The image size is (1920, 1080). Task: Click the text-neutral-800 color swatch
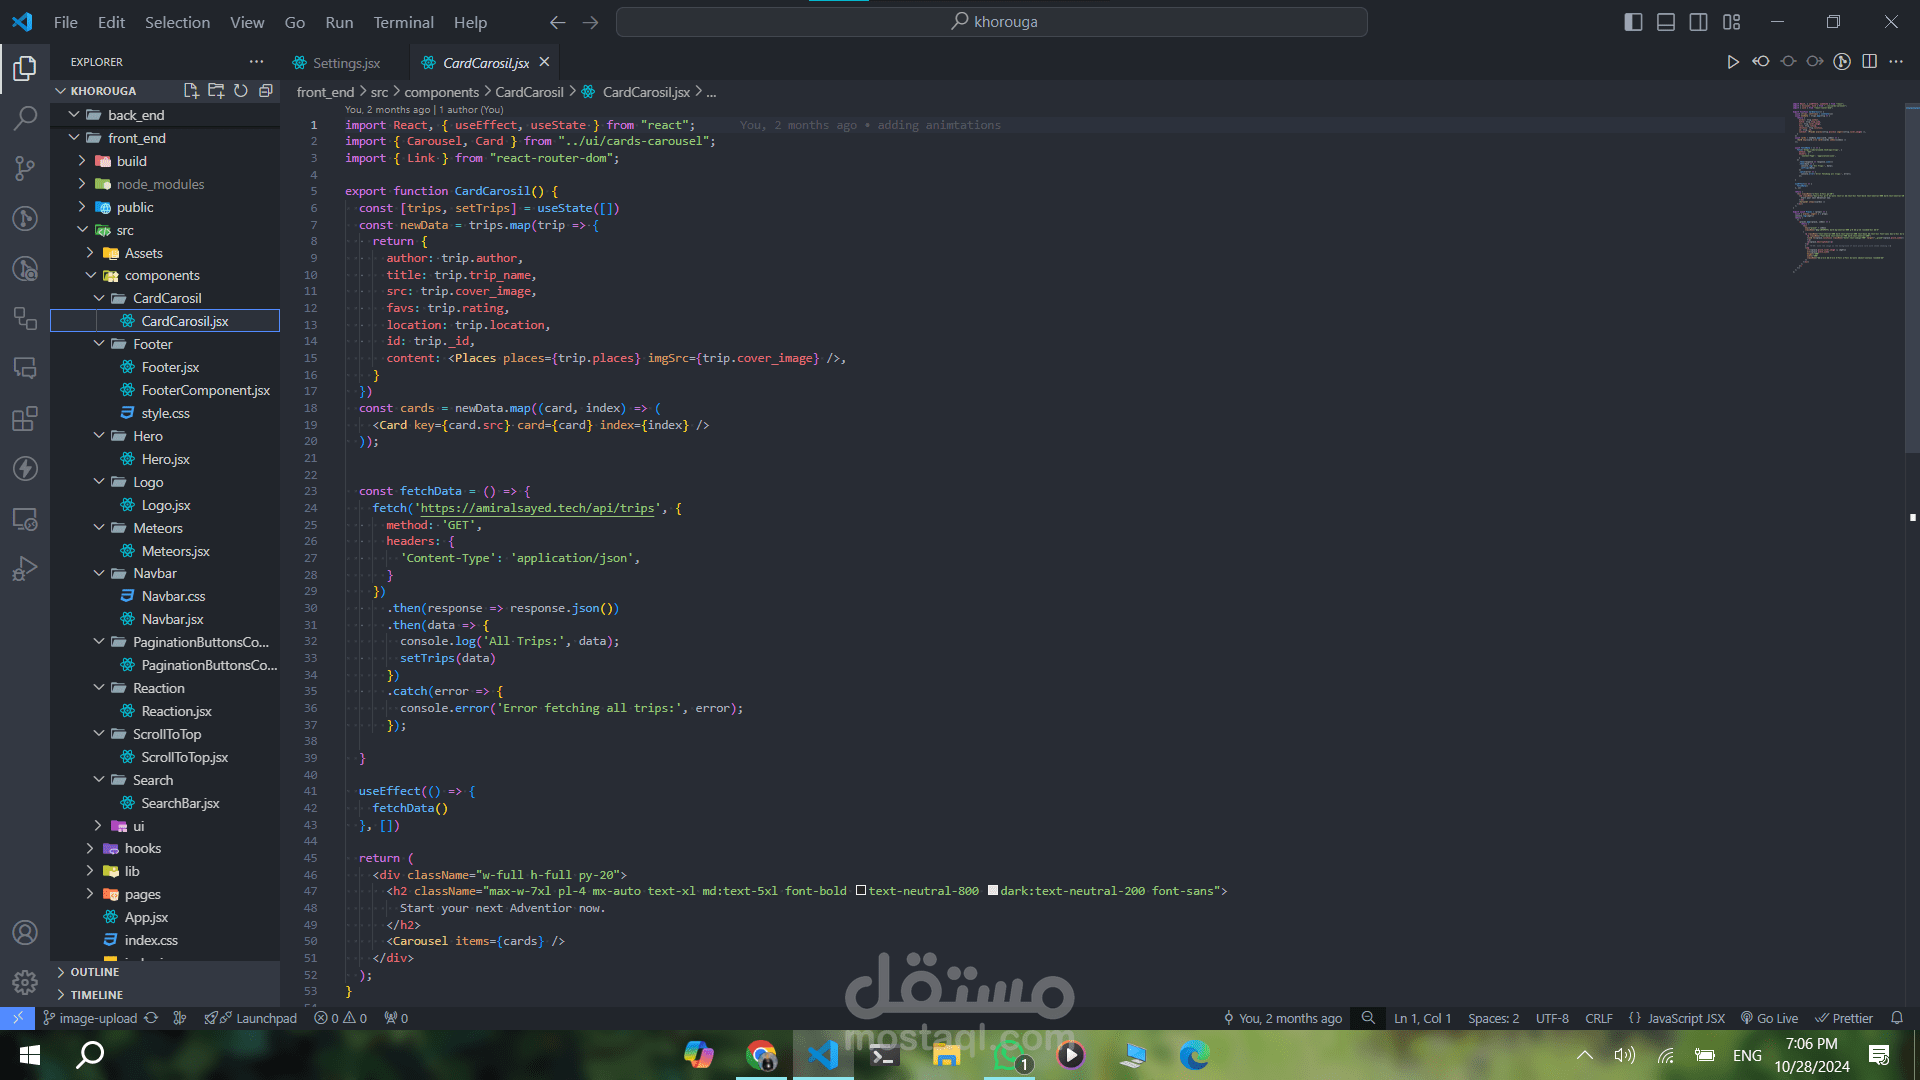click(861, 891)
